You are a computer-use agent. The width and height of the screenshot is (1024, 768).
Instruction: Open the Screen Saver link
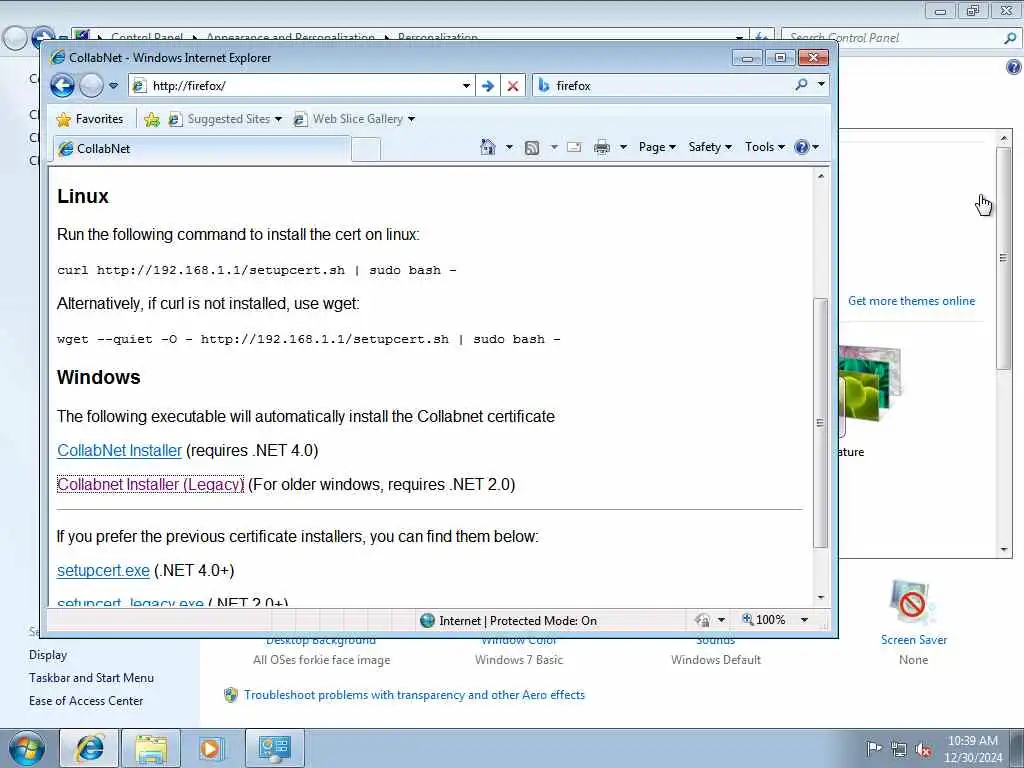914,640
